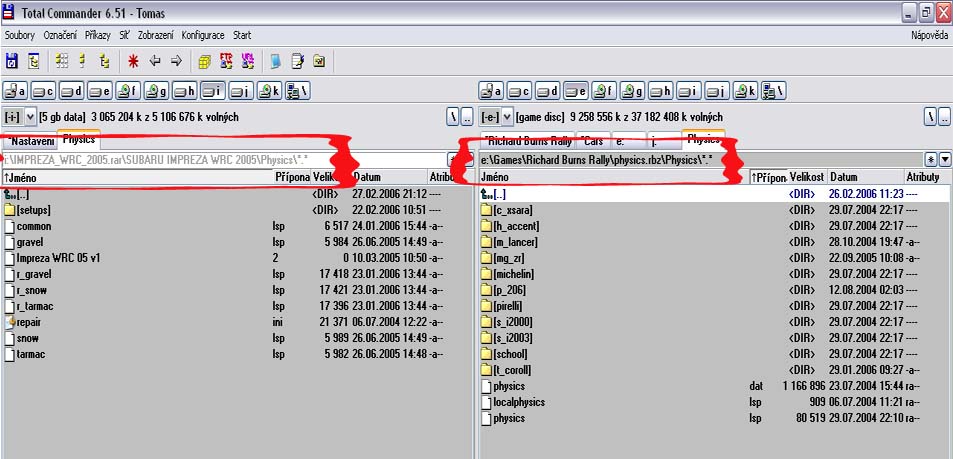The height and width of the screenshot is (459, 953).
Task: Select CD drive g in left panel
Action: pos(157,91)
